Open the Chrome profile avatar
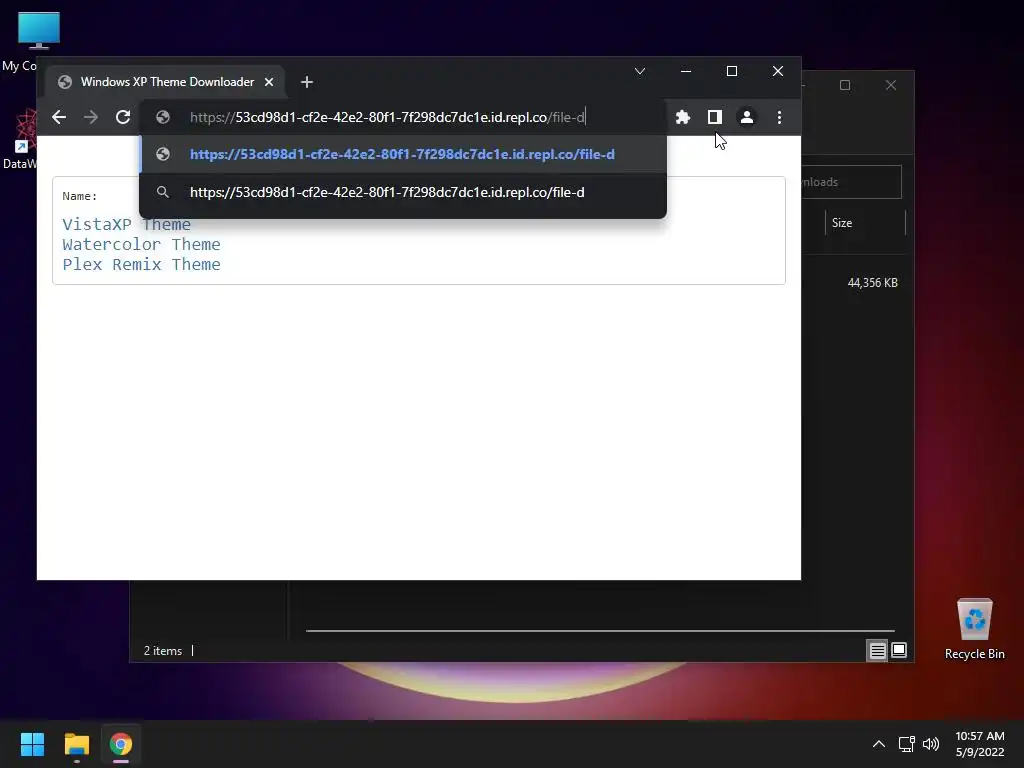Viewport: 1024px width, 768px height. [746, 117]
